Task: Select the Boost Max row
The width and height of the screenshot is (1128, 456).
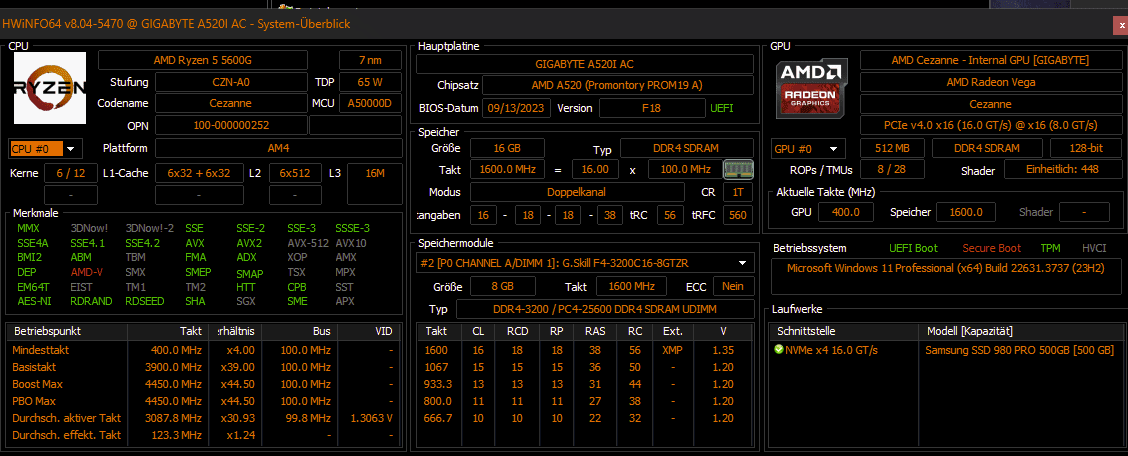Action: pos(202,384)
